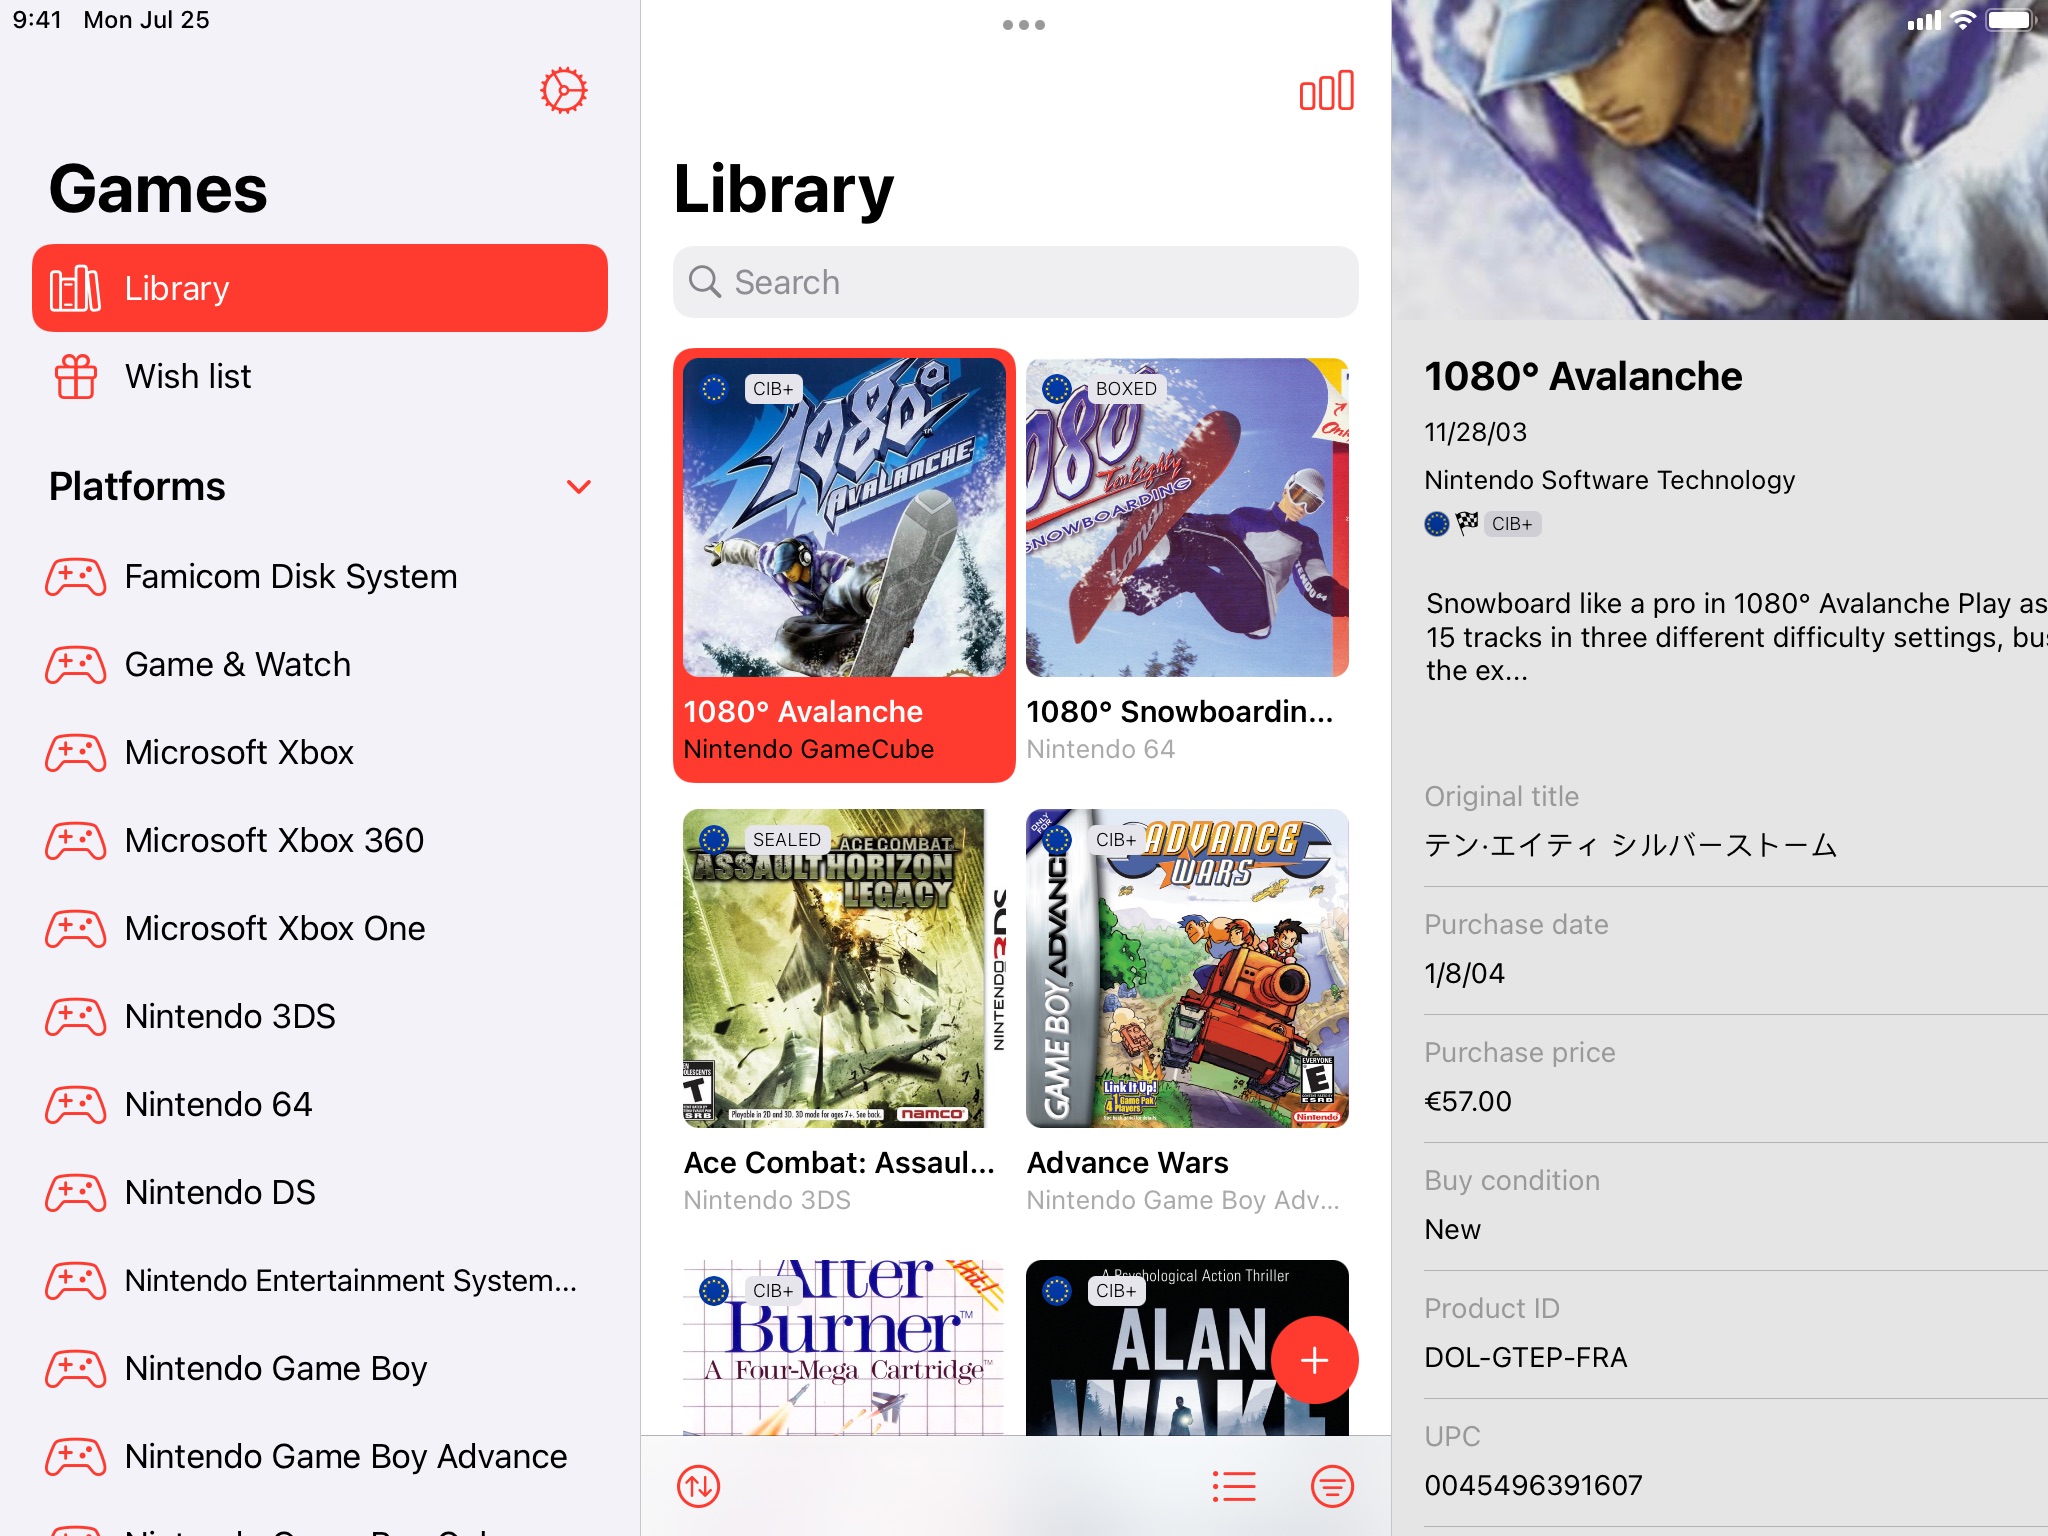The image size is (2048, 1536).
Task: Select the Library sidebar icon
Action: 76,289
